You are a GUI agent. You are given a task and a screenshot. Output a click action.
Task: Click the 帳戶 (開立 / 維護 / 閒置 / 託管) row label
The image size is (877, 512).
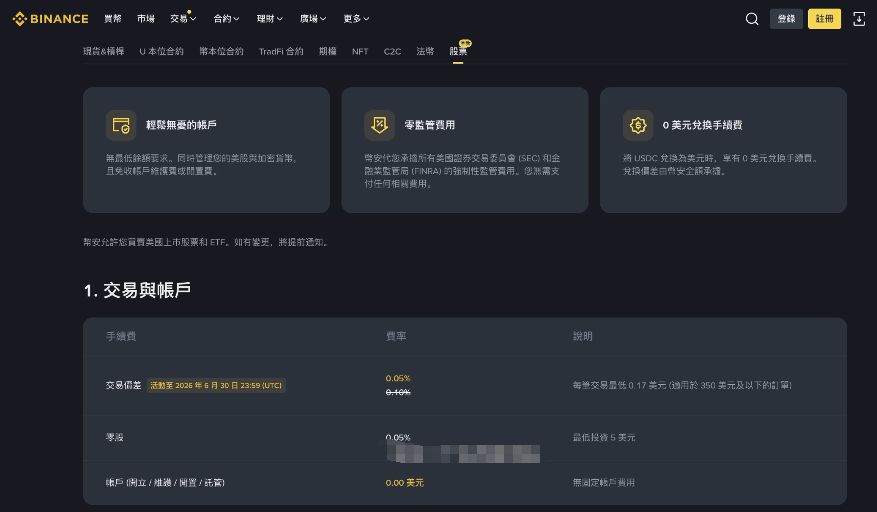tap(165, 482)
